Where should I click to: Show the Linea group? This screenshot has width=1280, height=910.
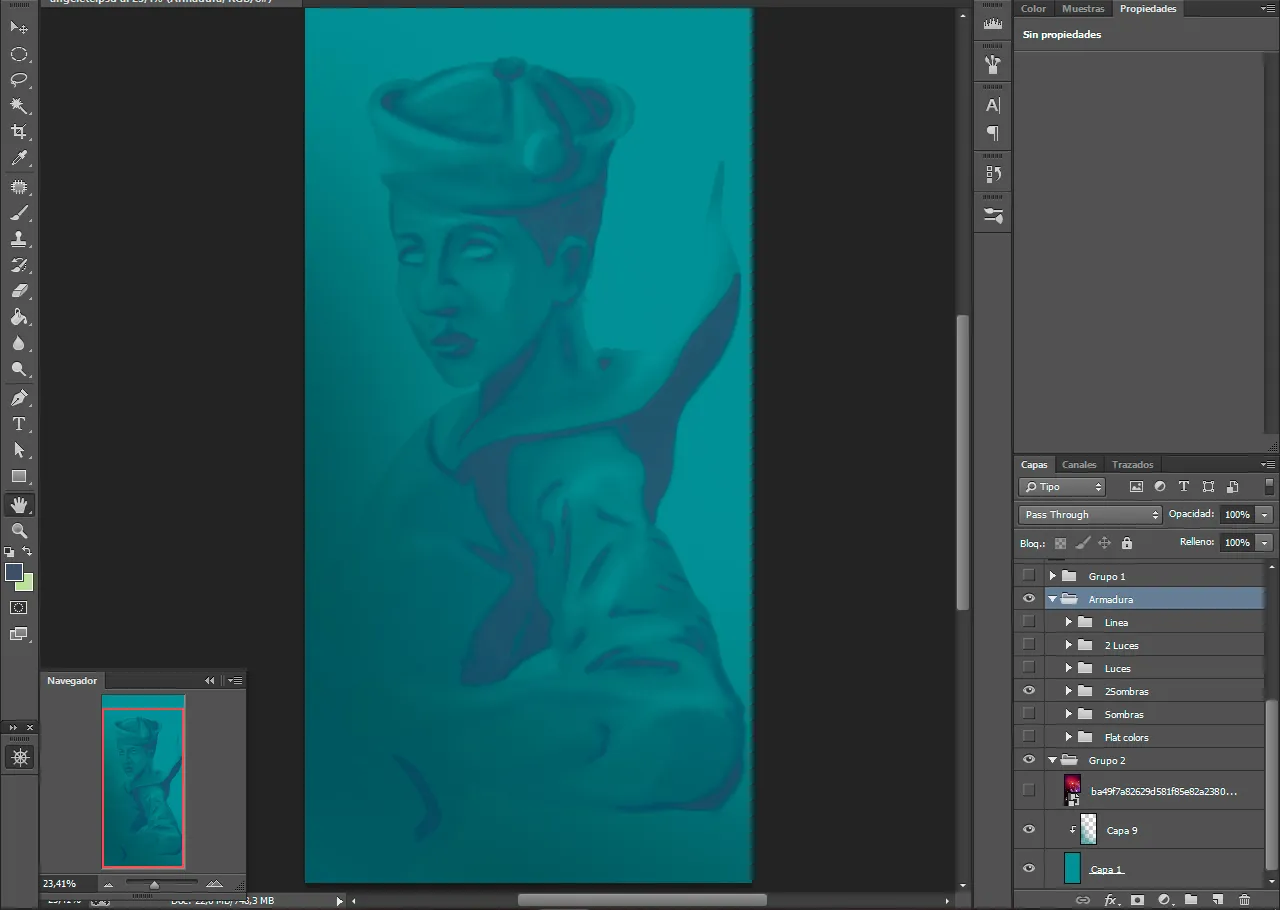pos(1028,622)
